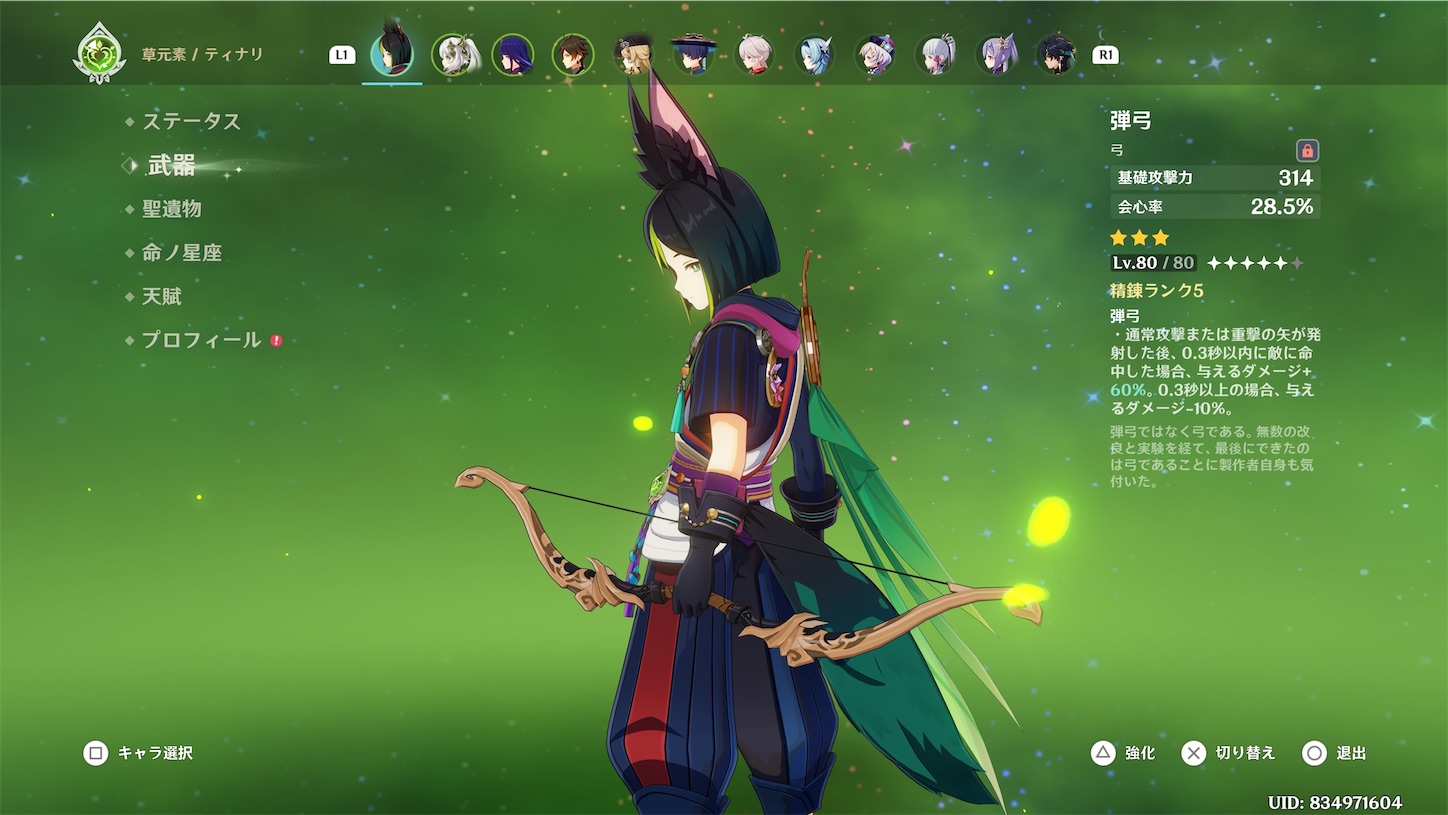Switch to Ayaka's silver ponytail portrait
1448x815 pixels.
(x=936, y=54)
